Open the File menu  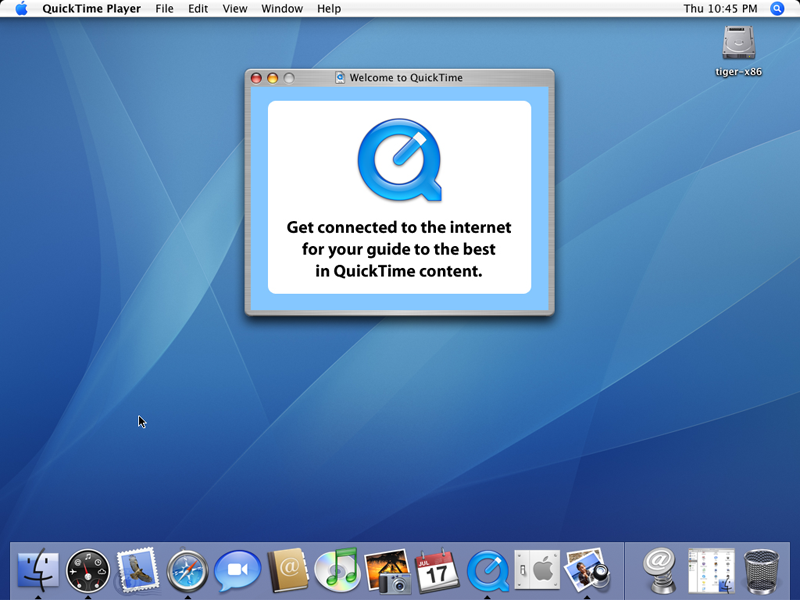click(x=164, y=9)
